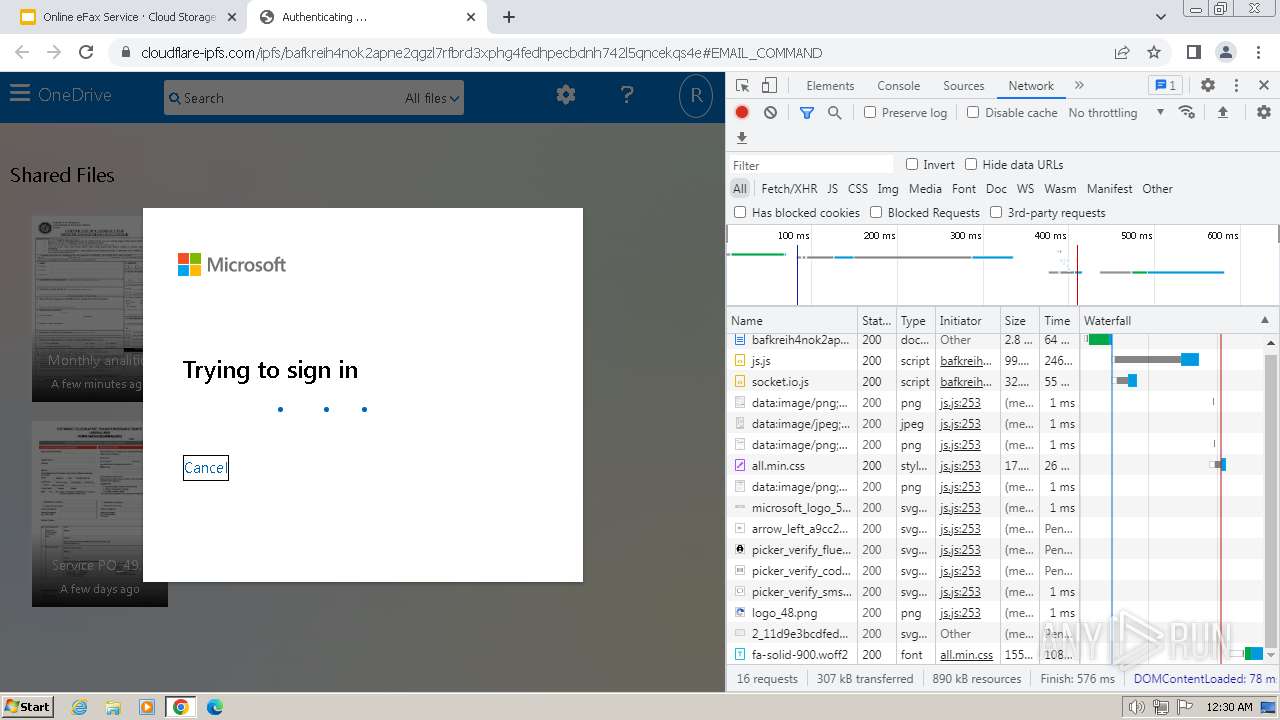Screen dimensions: 1280x720
Task: Open DevTools customize three-dot menu
Action: 1236,86
